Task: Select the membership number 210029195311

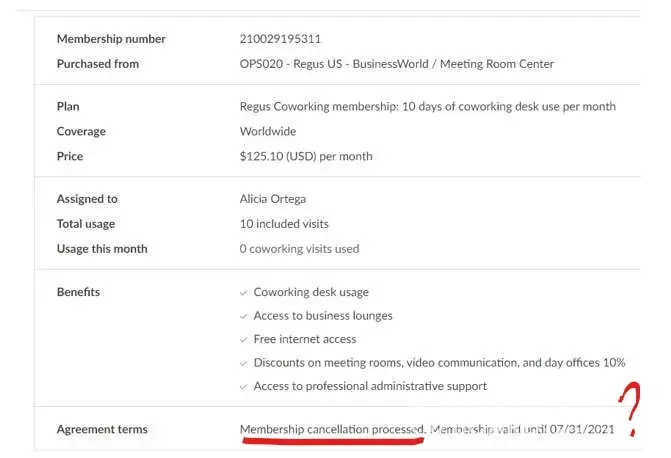Action: pyautogui.click(x=280, y=40)
